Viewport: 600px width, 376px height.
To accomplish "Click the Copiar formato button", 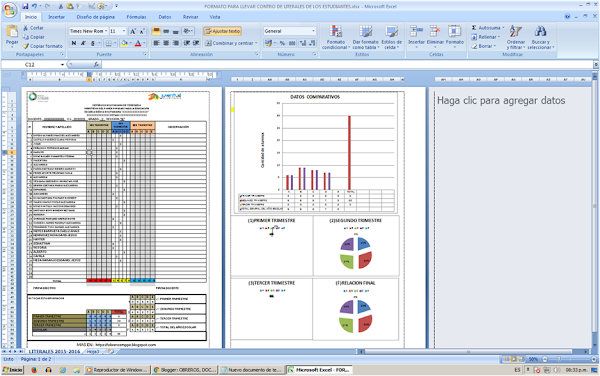I will pos(42,46).
